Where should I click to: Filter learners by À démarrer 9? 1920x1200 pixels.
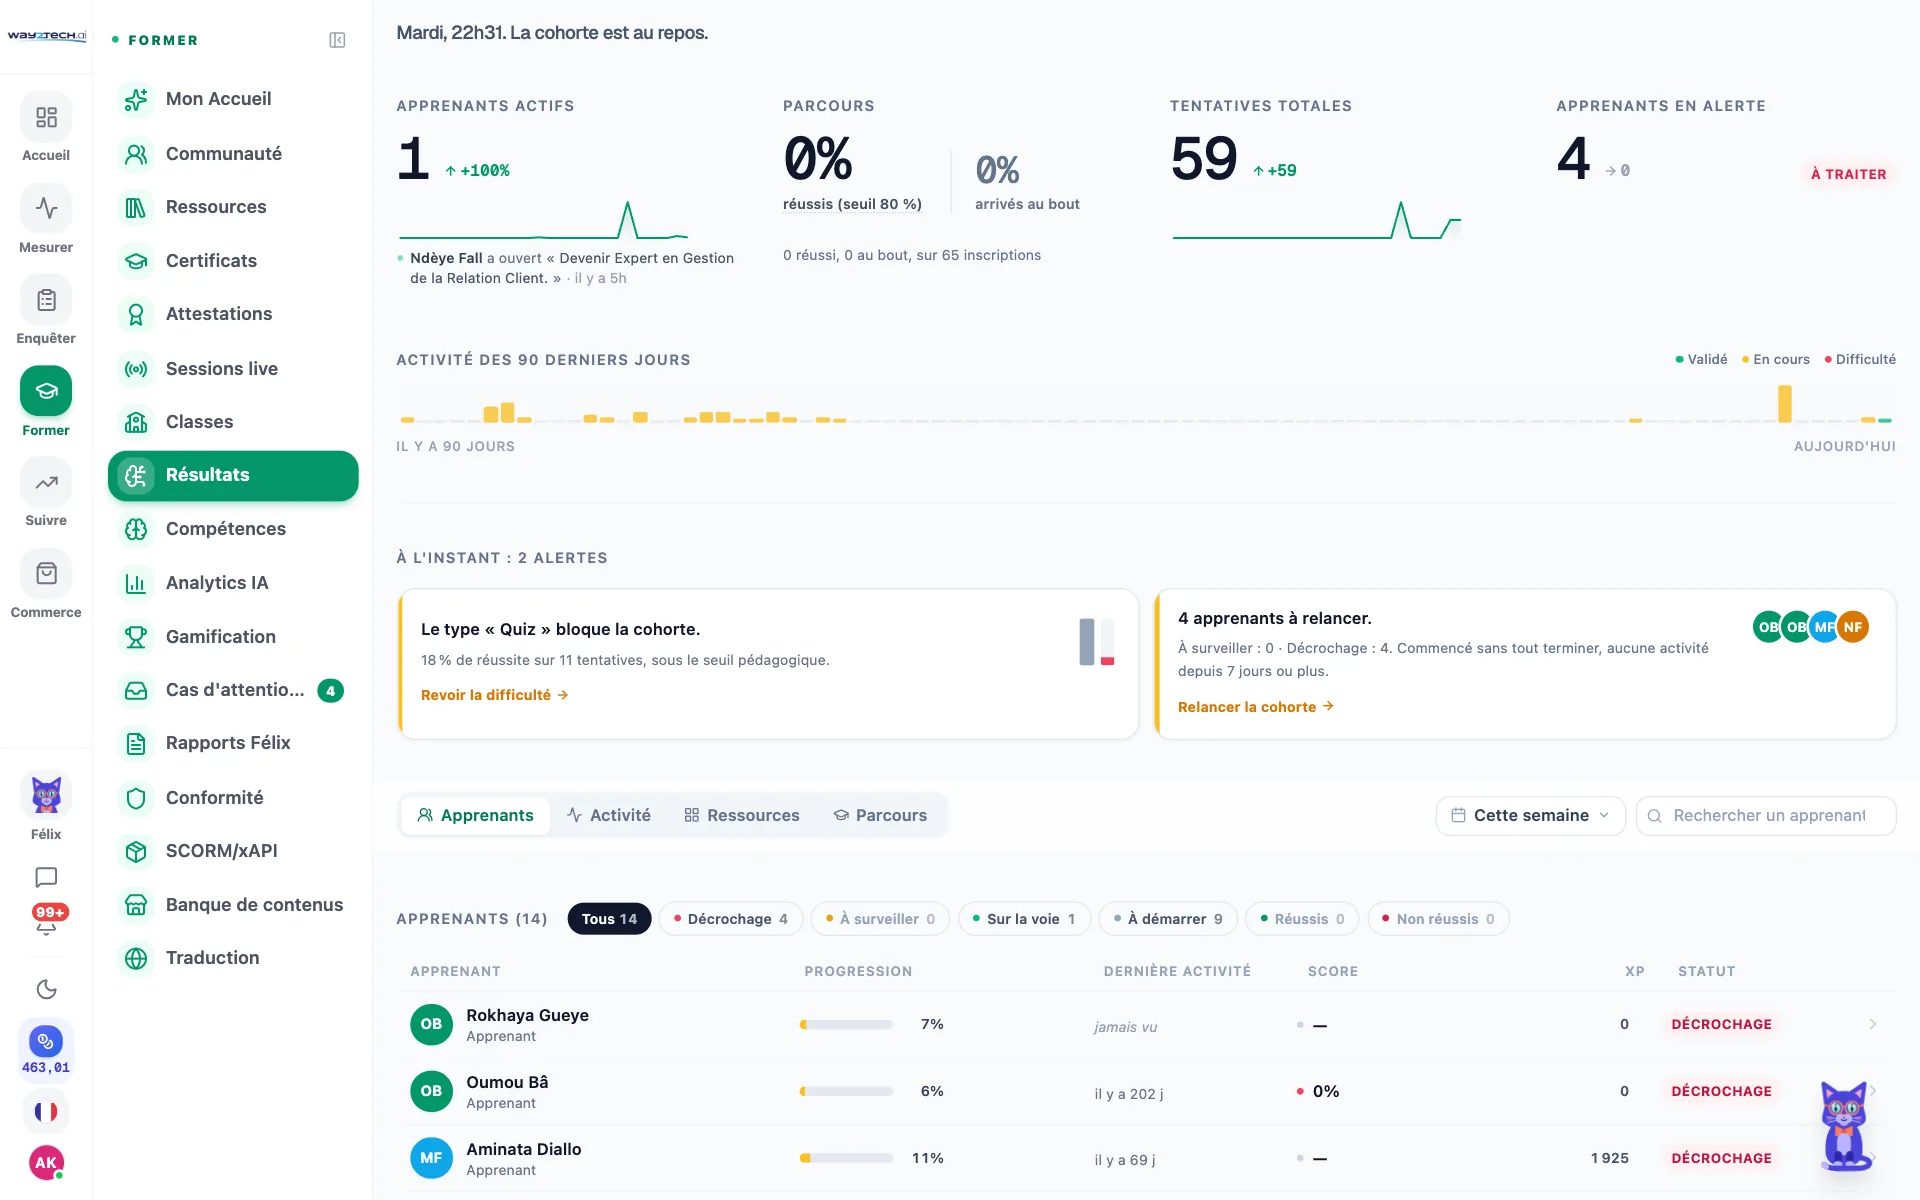[x=1168, y=919]
